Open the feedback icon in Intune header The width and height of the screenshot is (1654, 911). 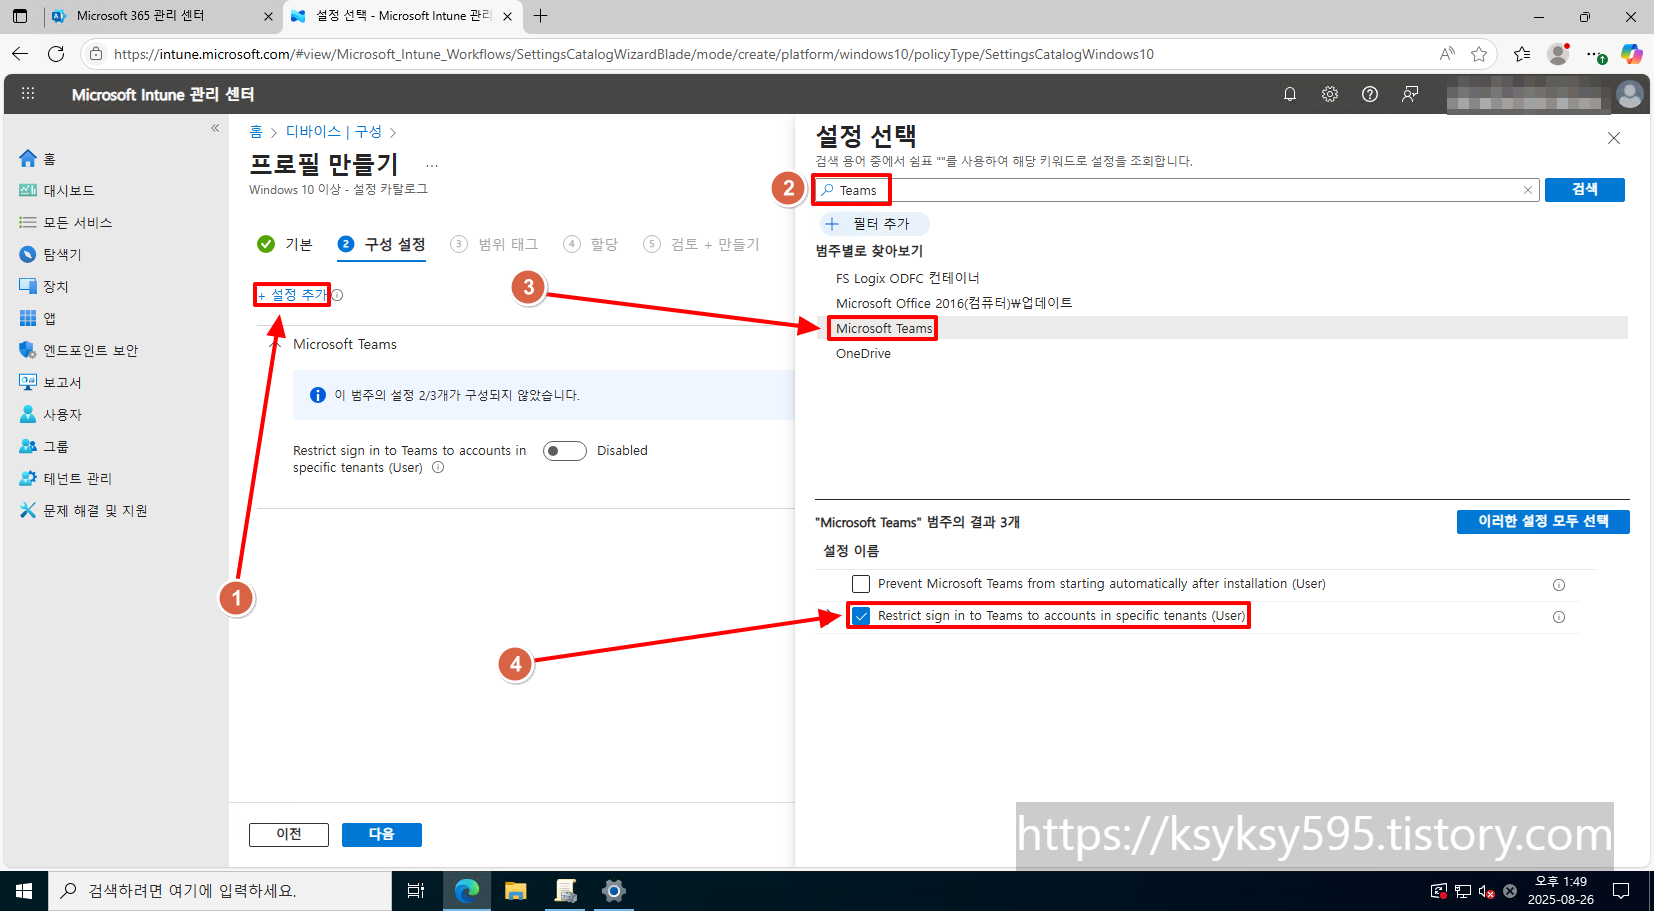1410,94
